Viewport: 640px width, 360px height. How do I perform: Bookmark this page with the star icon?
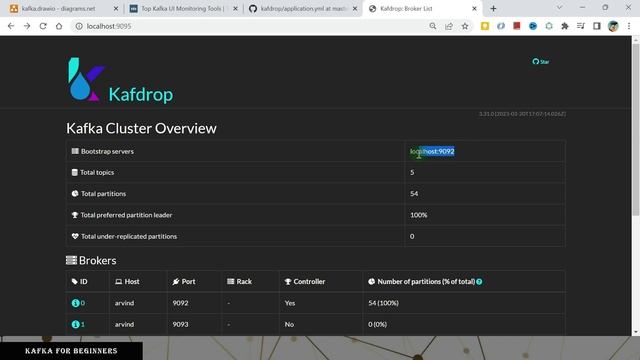point(465,26)
